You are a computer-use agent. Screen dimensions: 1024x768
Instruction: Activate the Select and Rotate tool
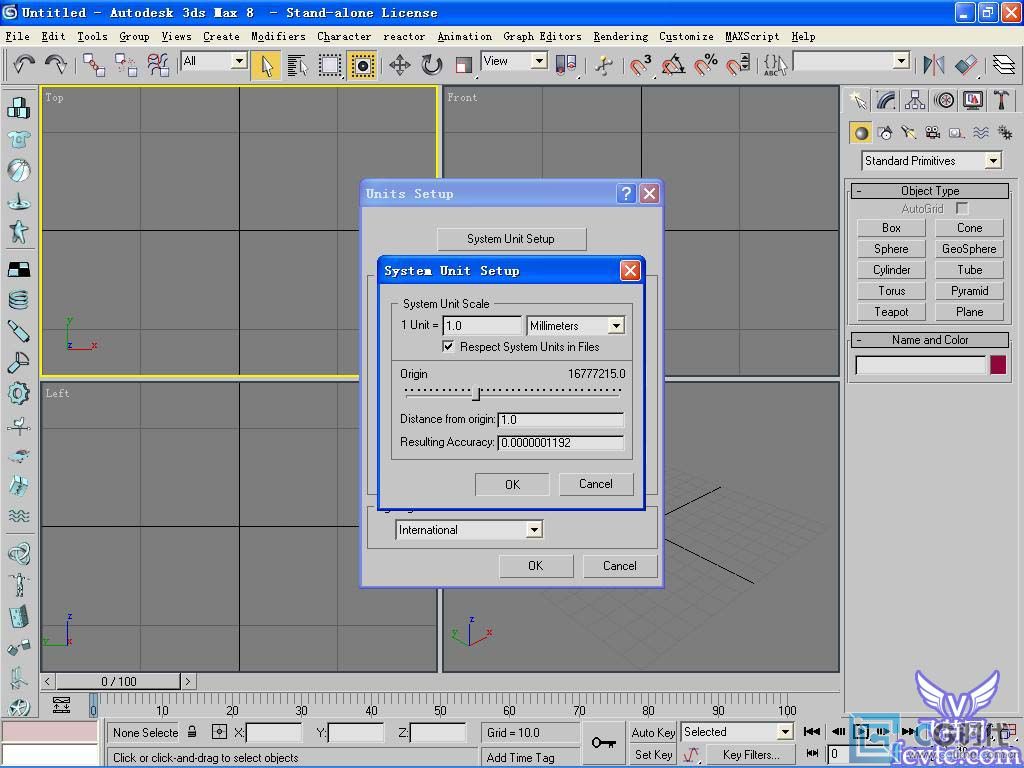tap(432, 65)
